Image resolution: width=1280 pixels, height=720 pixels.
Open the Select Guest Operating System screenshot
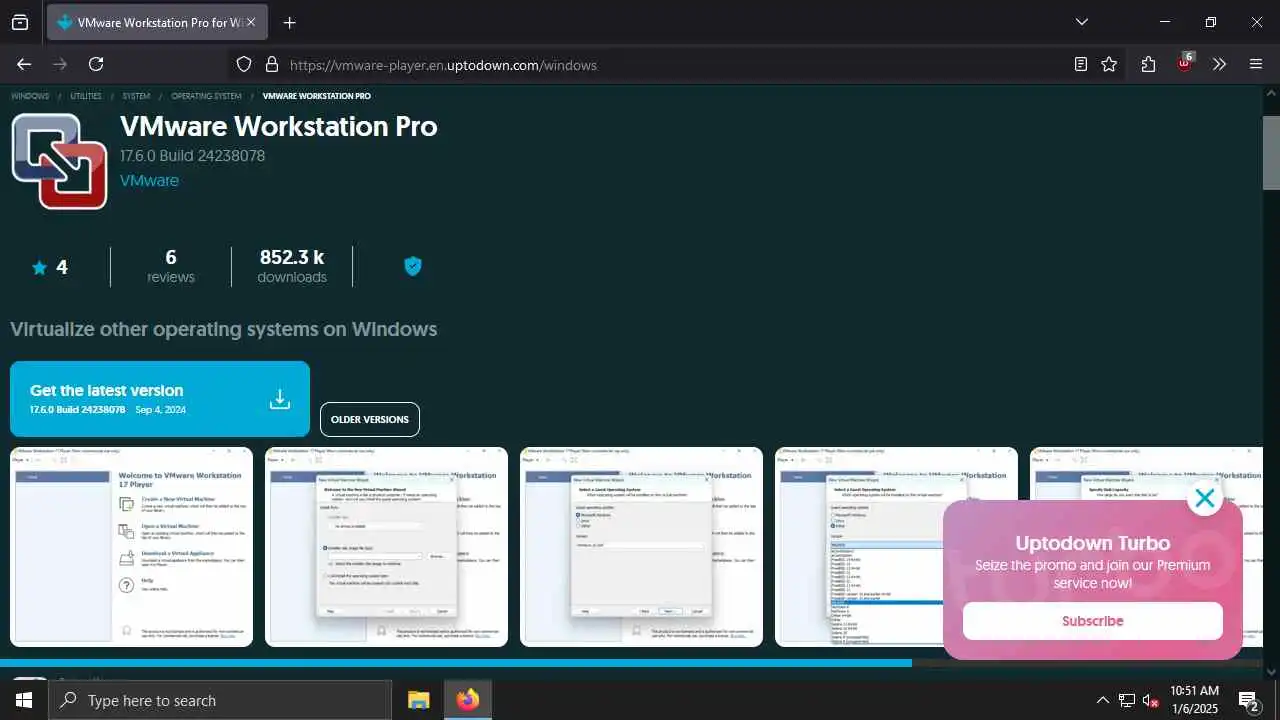coord(641,546)
